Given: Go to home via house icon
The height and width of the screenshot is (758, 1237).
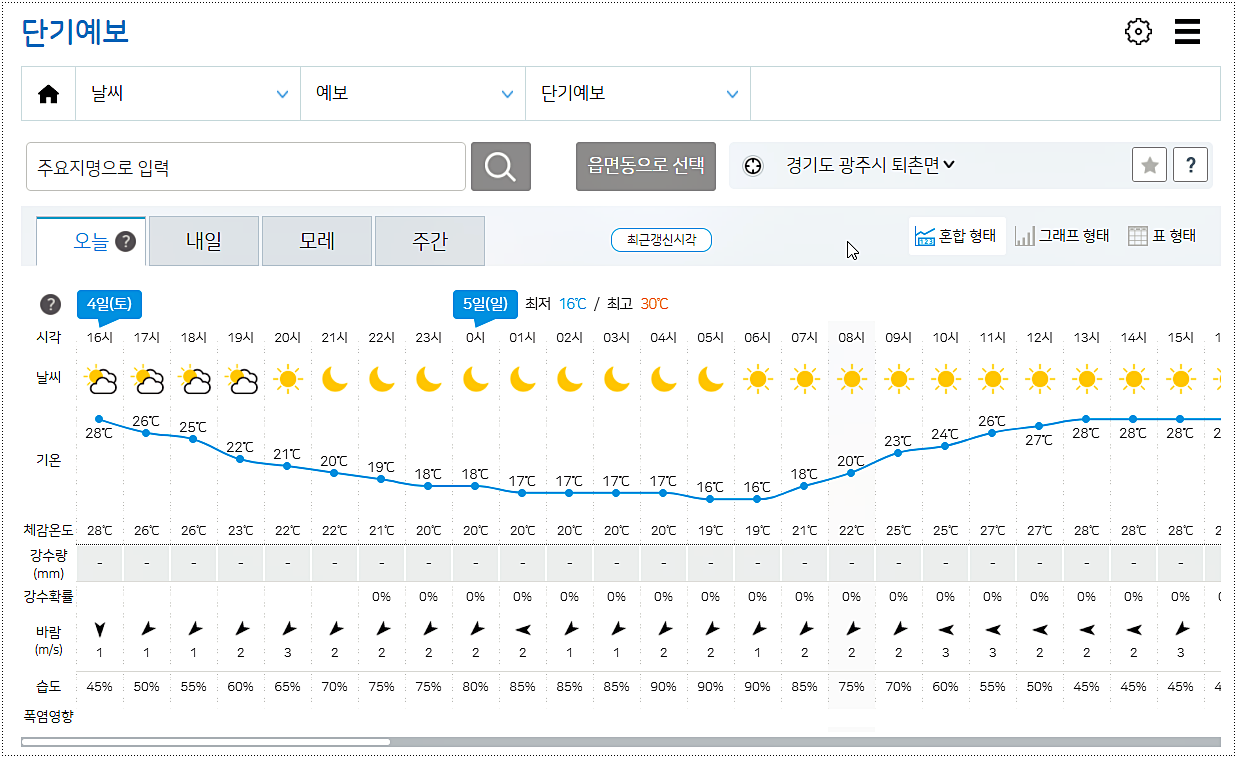Looking at the screenshot, I should (48, 94).
